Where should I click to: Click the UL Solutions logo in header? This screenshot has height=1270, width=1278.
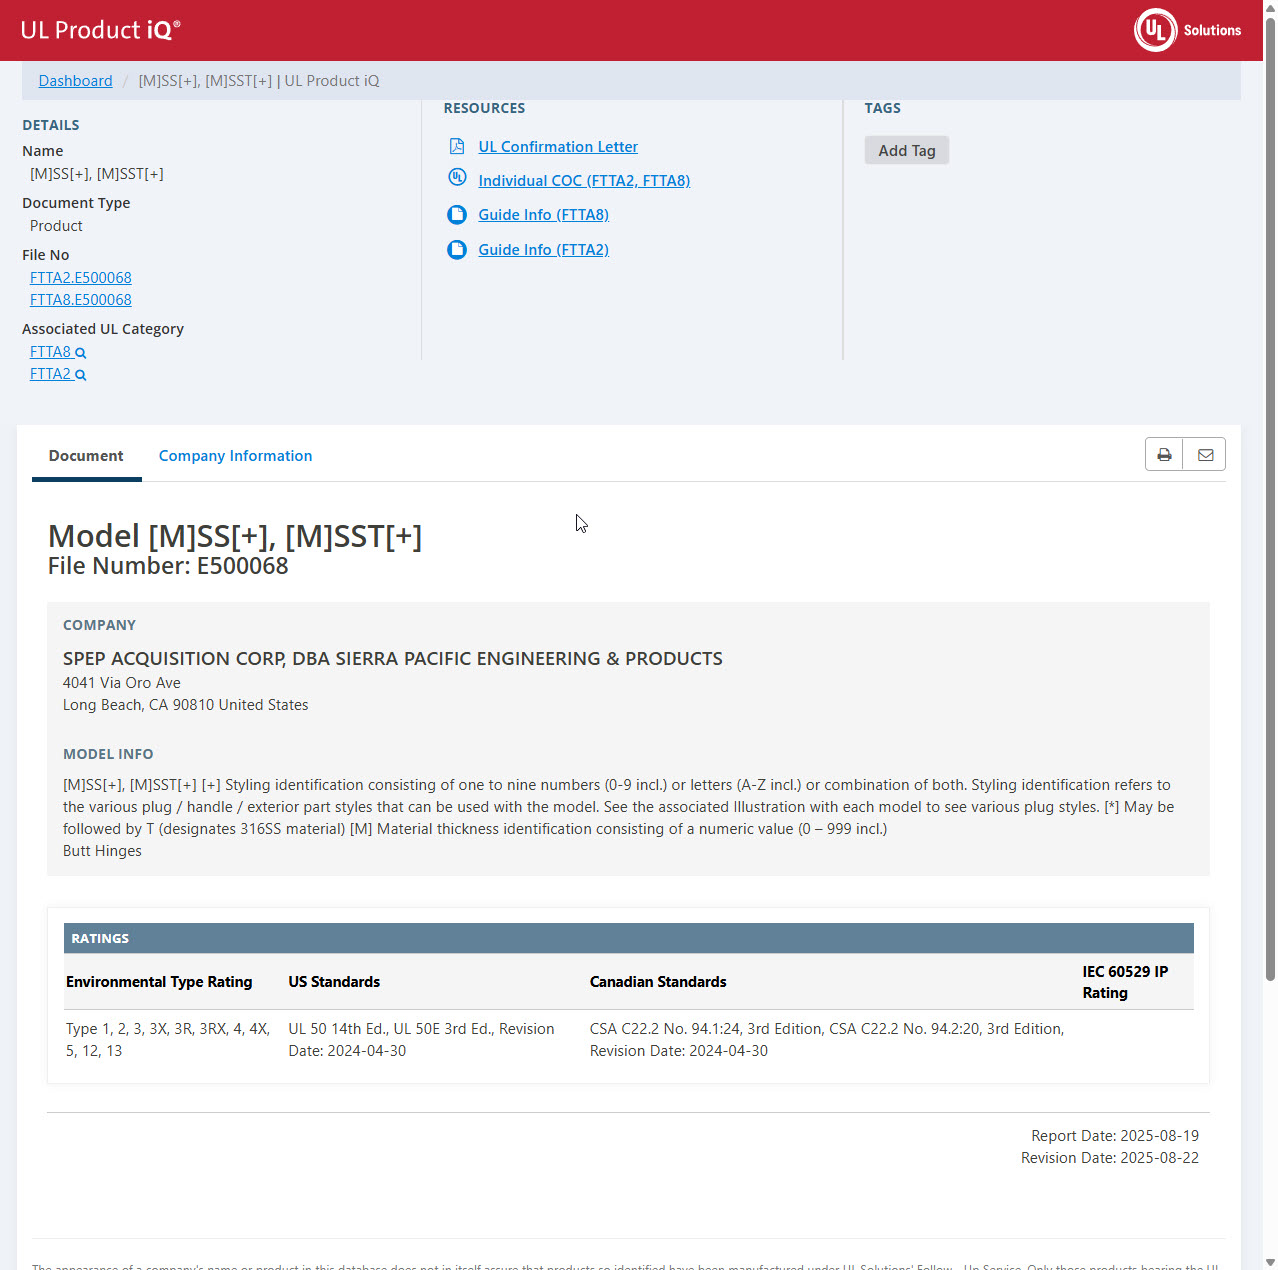1187,30
